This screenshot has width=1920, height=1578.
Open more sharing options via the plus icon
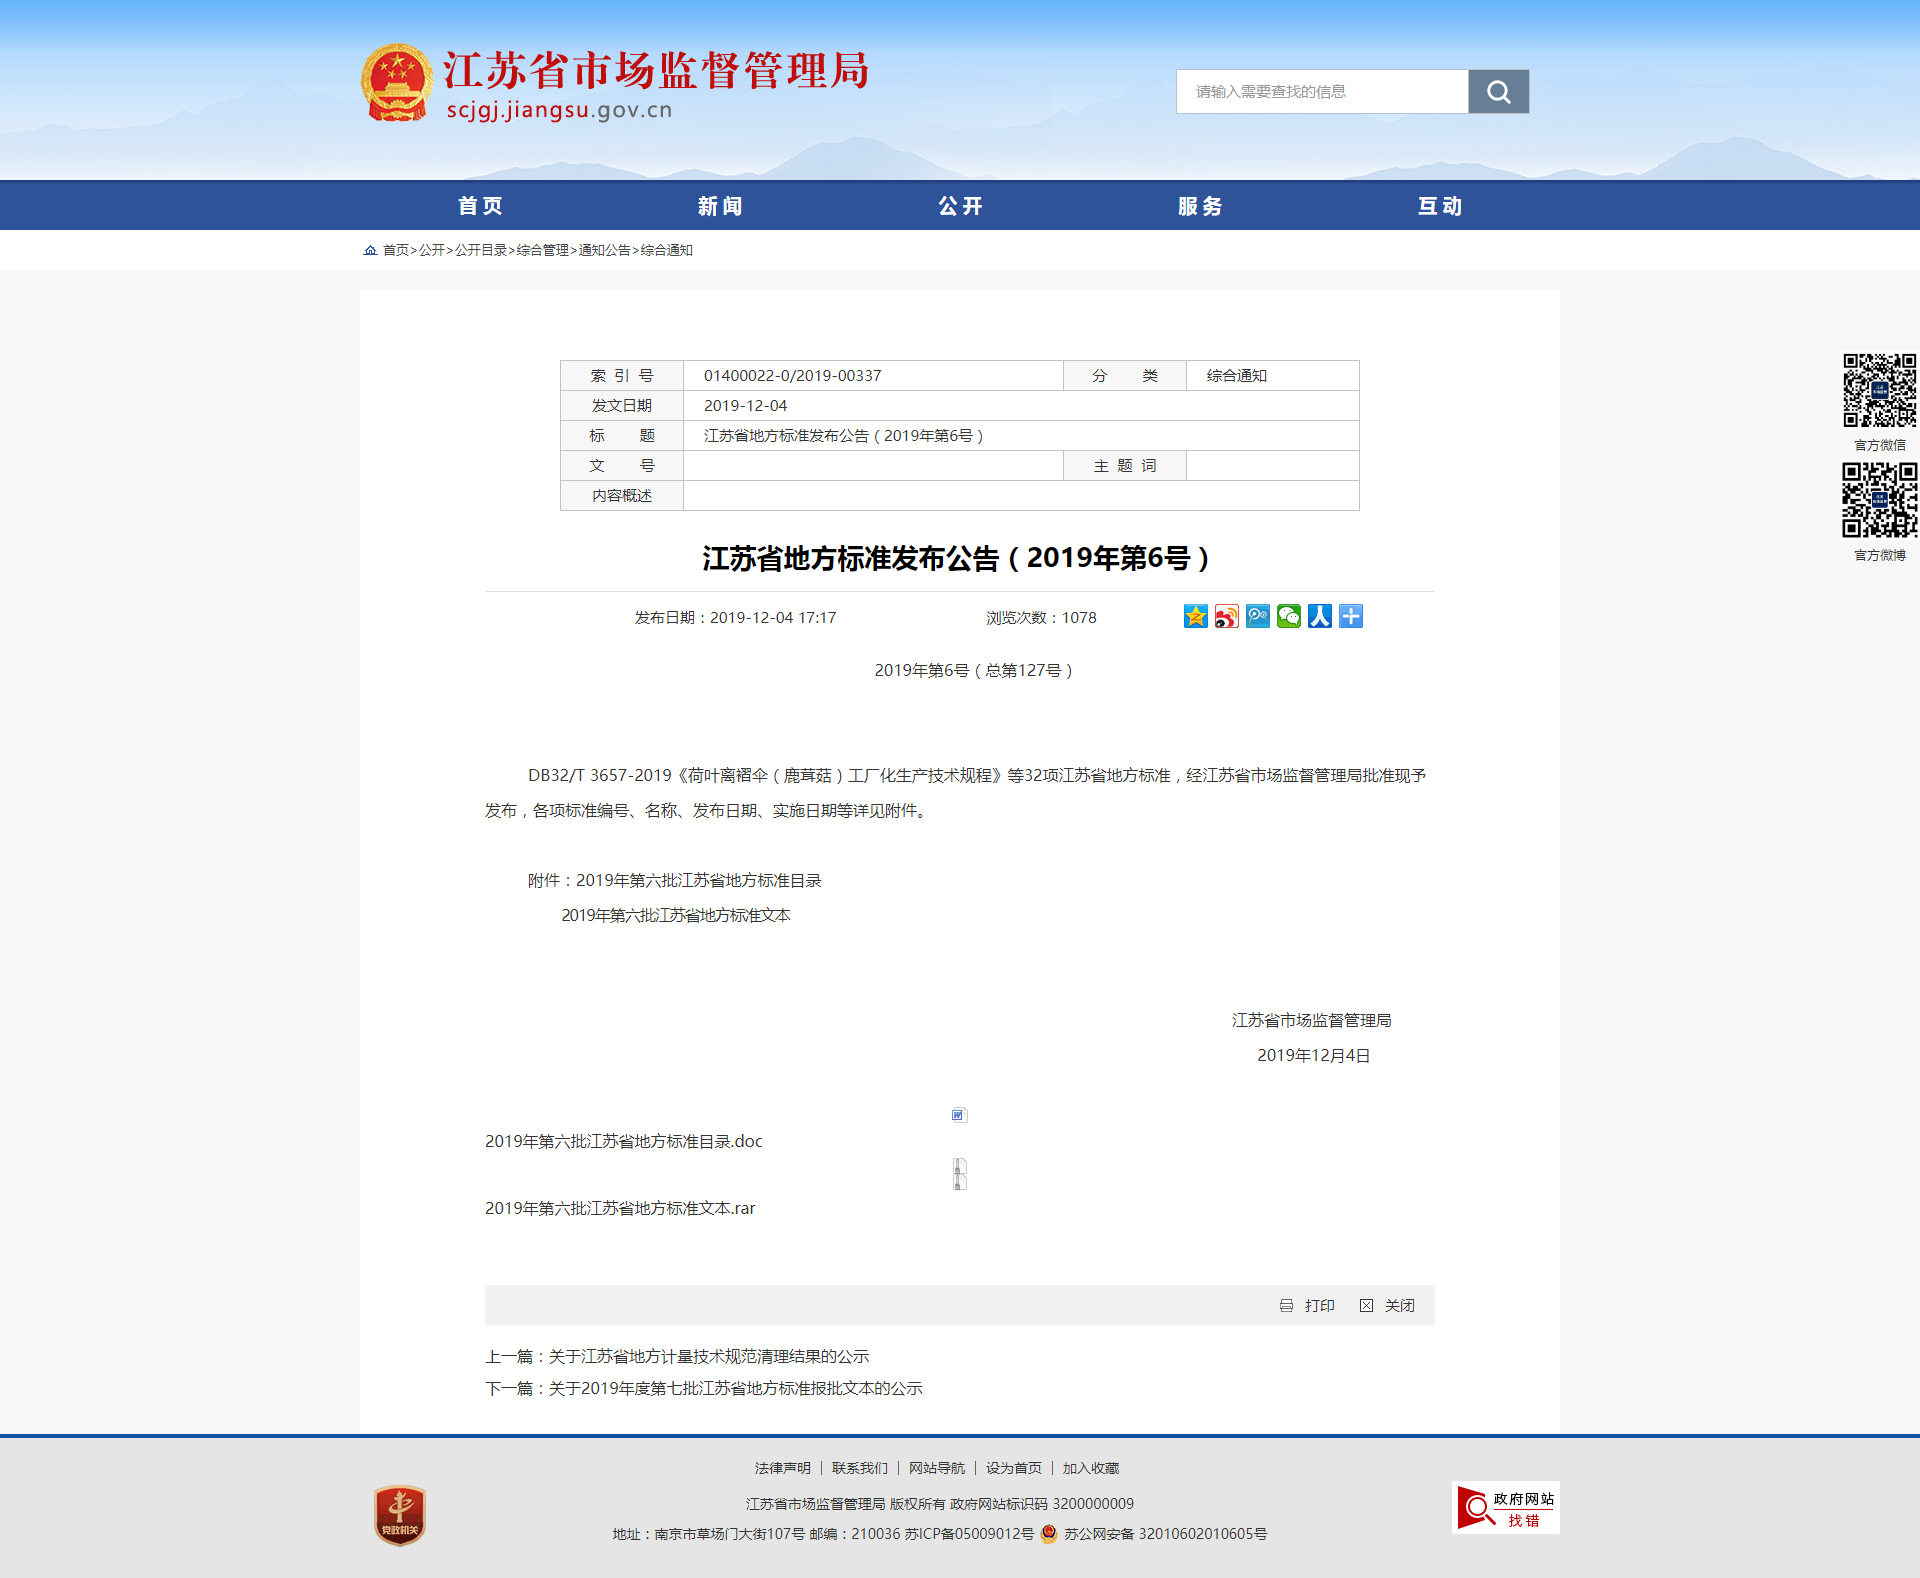[1350, 617]
